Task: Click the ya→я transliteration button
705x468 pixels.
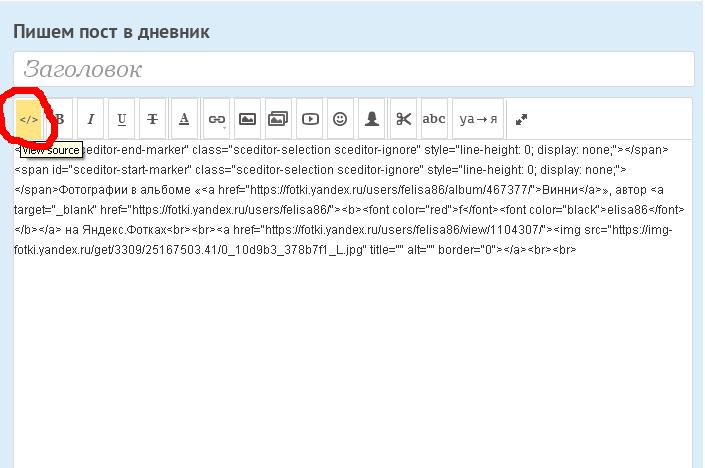Action: coord(478,119)
